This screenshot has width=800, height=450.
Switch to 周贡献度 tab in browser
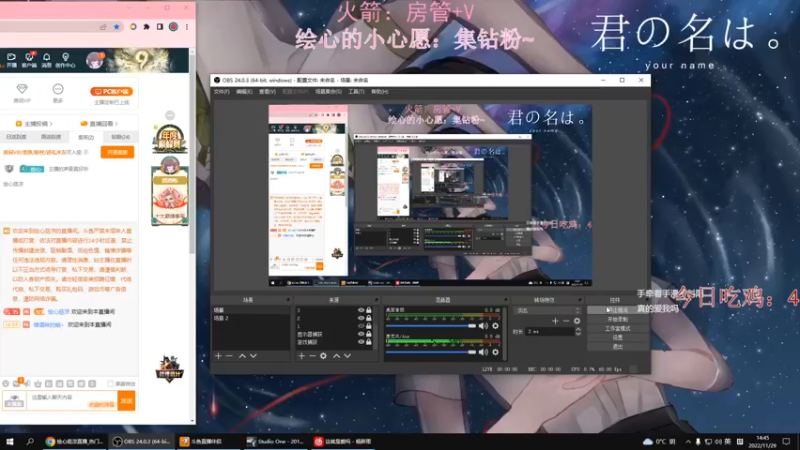click(51, 137)
